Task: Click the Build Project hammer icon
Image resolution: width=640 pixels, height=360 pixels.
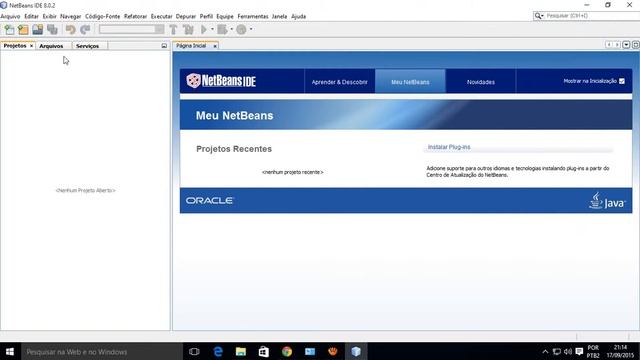Action: point(173,29)
